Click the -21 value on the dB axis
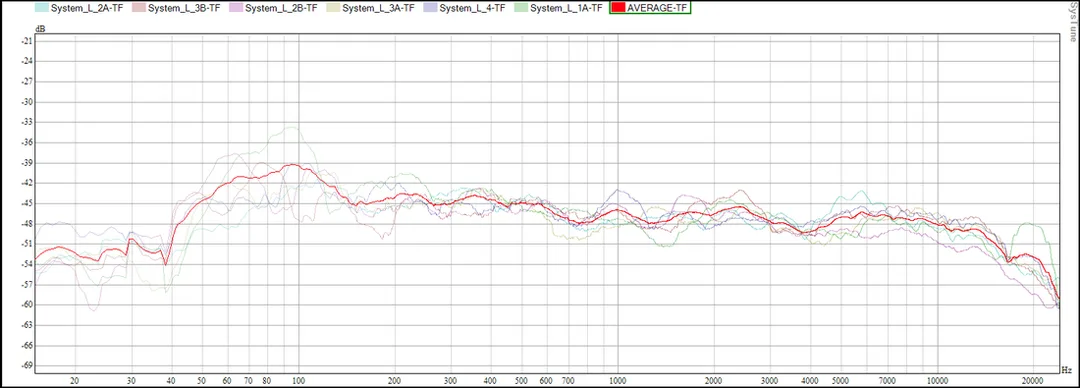 [28, 41]
